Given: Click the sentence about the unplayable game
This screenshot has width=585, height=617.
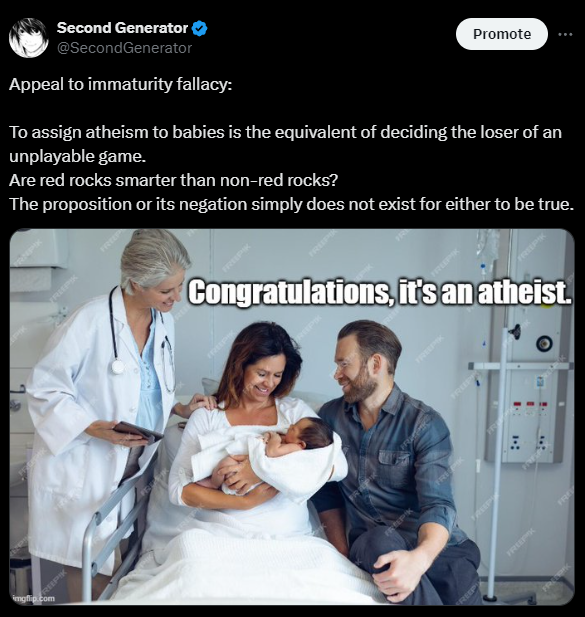Looking at the screenshot, I should [x=285, y=144].
